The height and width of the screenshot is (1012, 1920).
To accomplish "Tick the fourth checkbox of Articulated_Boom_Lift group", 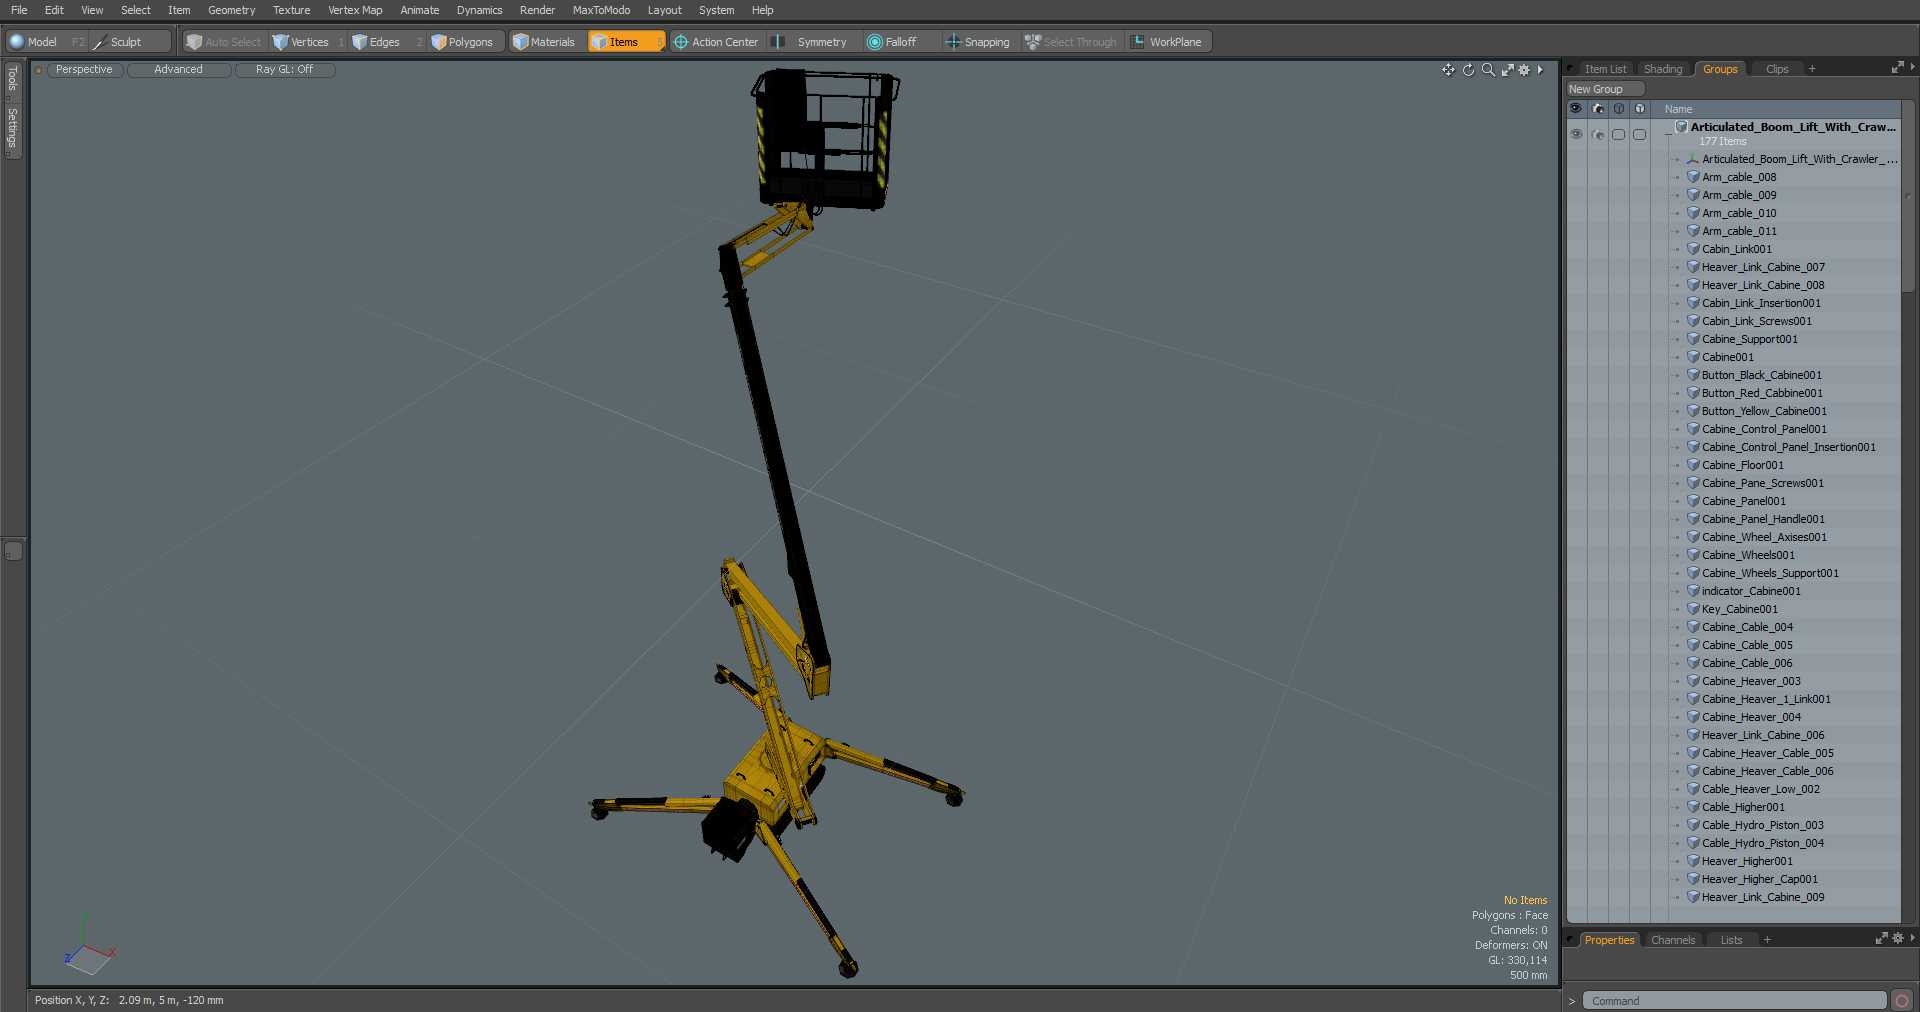I will point(1639,134).
